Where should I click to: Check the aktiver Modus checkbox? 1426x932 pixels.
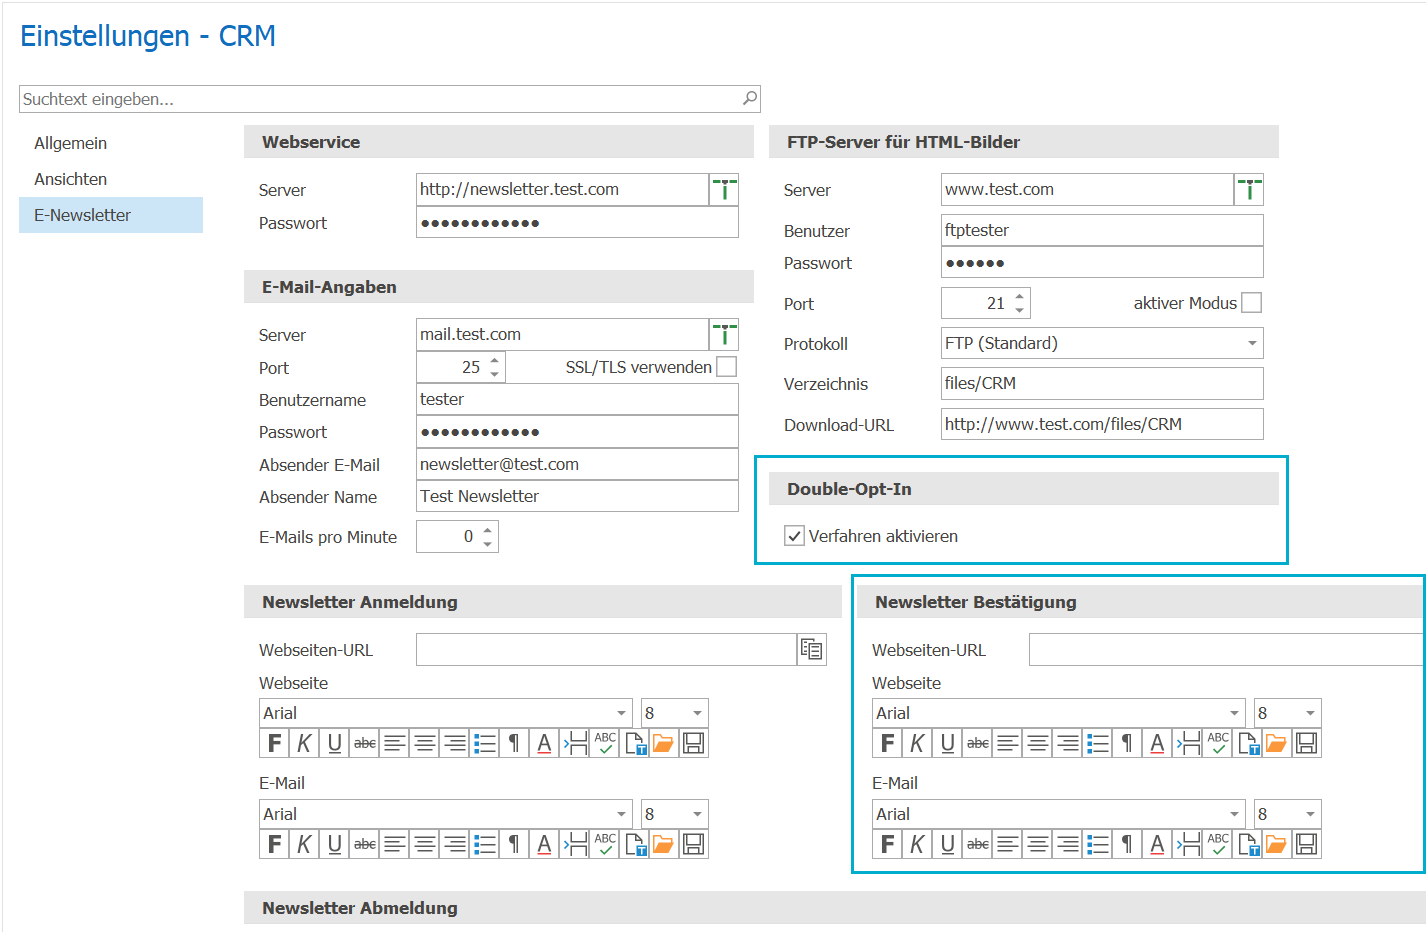[1251, 303]
